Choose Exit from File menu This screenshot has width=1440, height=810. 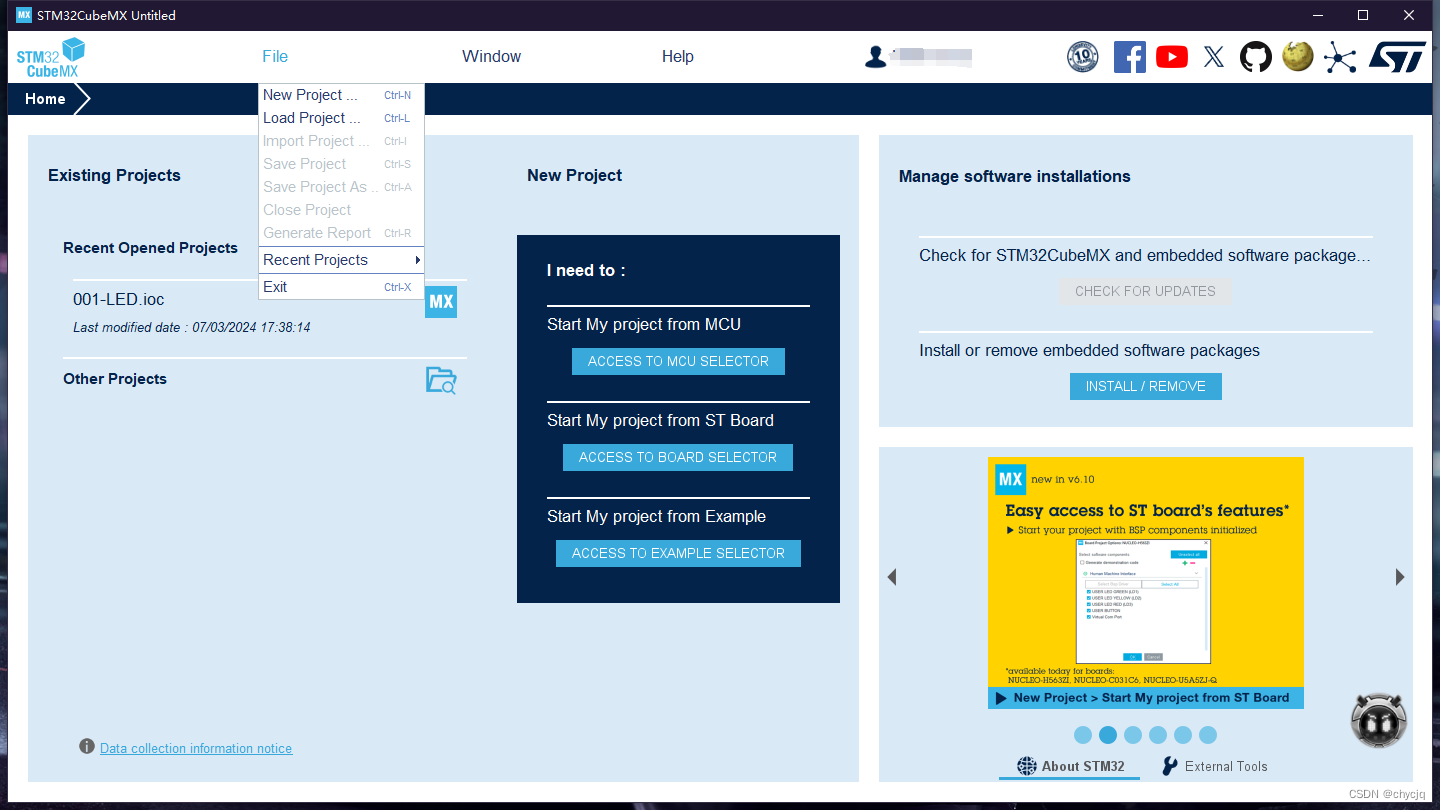coord(341,287)
